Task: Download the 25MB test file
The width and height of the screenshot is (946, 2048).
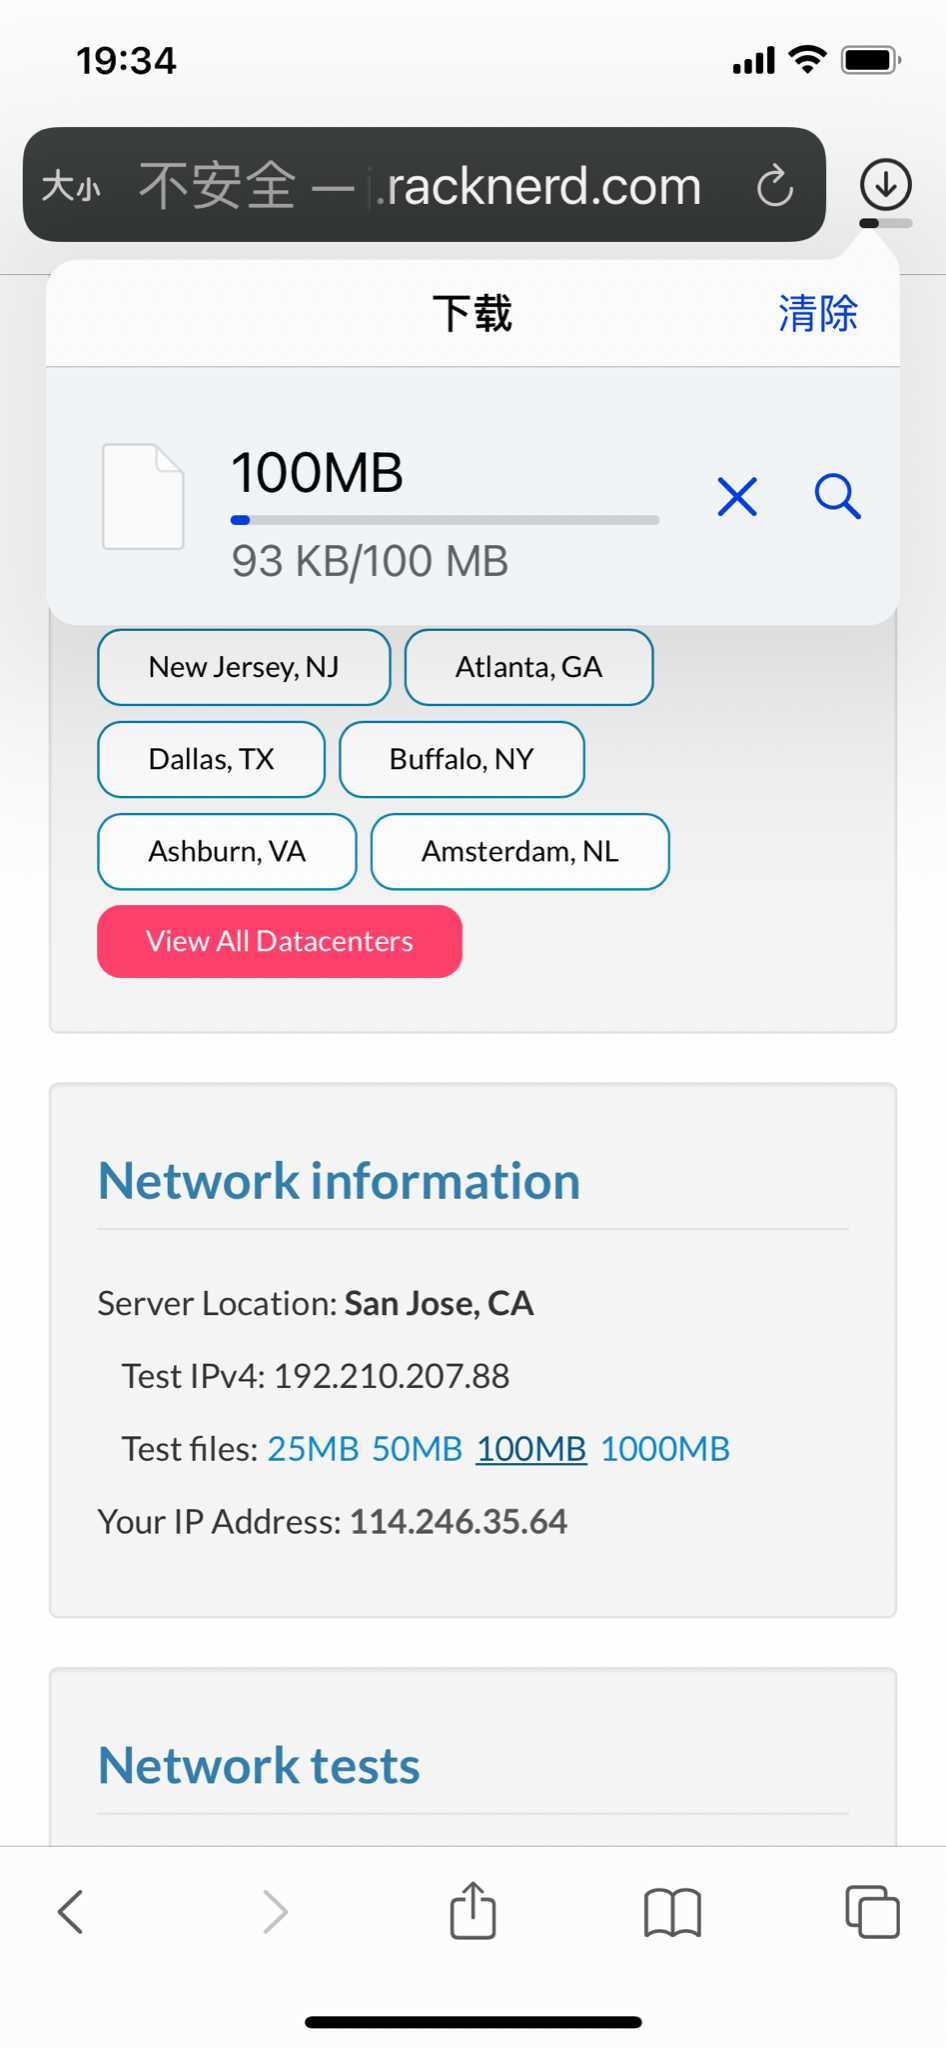Action: [x=313, y=1449]
